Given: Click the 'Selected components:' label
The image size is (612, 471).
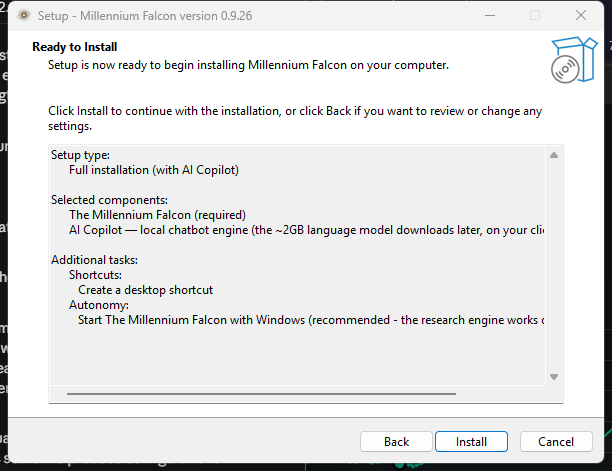Looking at the screenshot, I should click(x=109, y=200).
